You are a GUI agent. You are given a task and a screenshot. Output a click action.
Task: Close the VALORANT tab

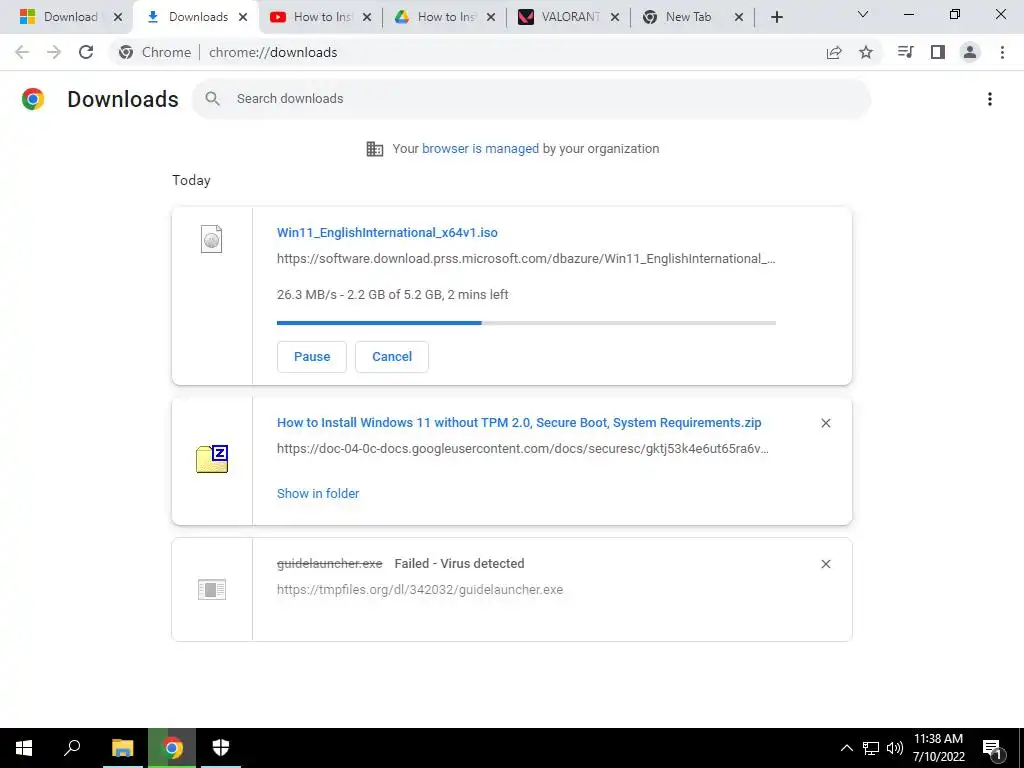click(x=615, y=18)
